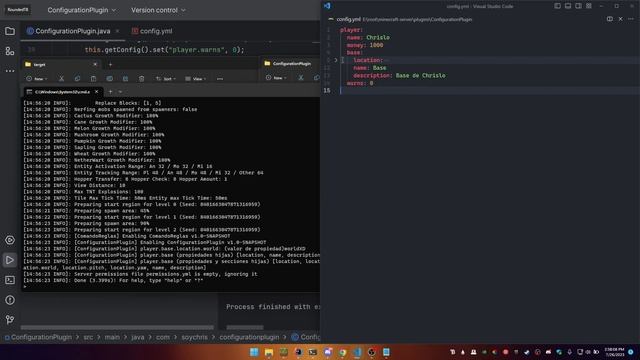Click the 'money: 1000' line in config.yml
Screen dimensions: 640x360
(365, 45)
